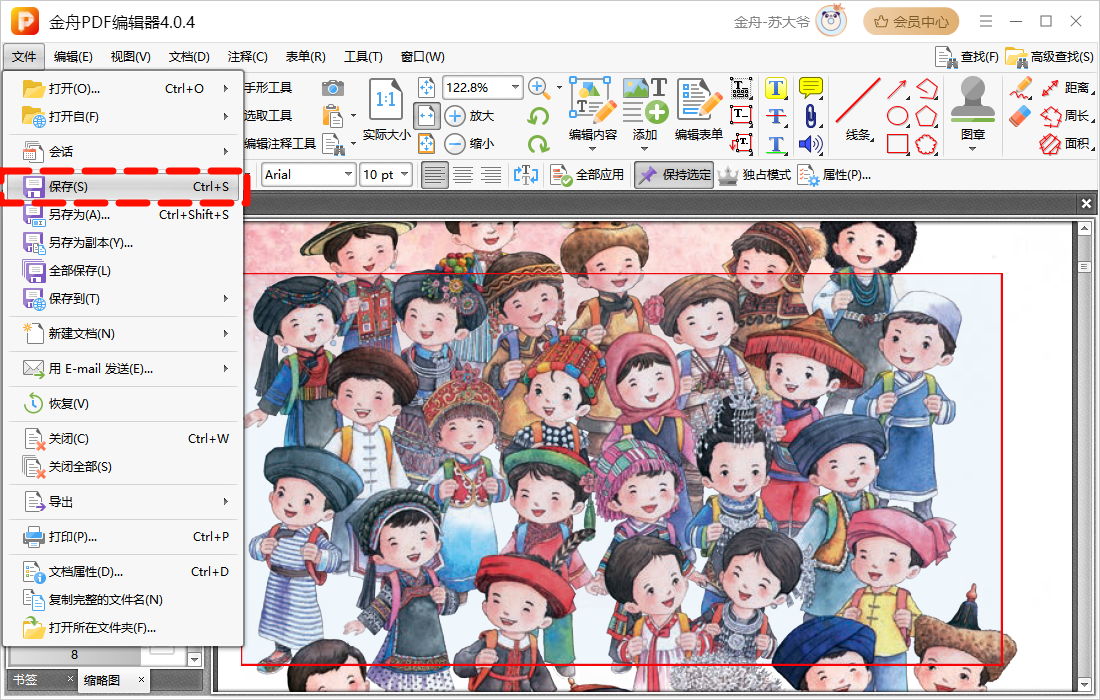Select the paperclip file attachment icon
The width and height of the screenshot is (1100, 700).
810,116
